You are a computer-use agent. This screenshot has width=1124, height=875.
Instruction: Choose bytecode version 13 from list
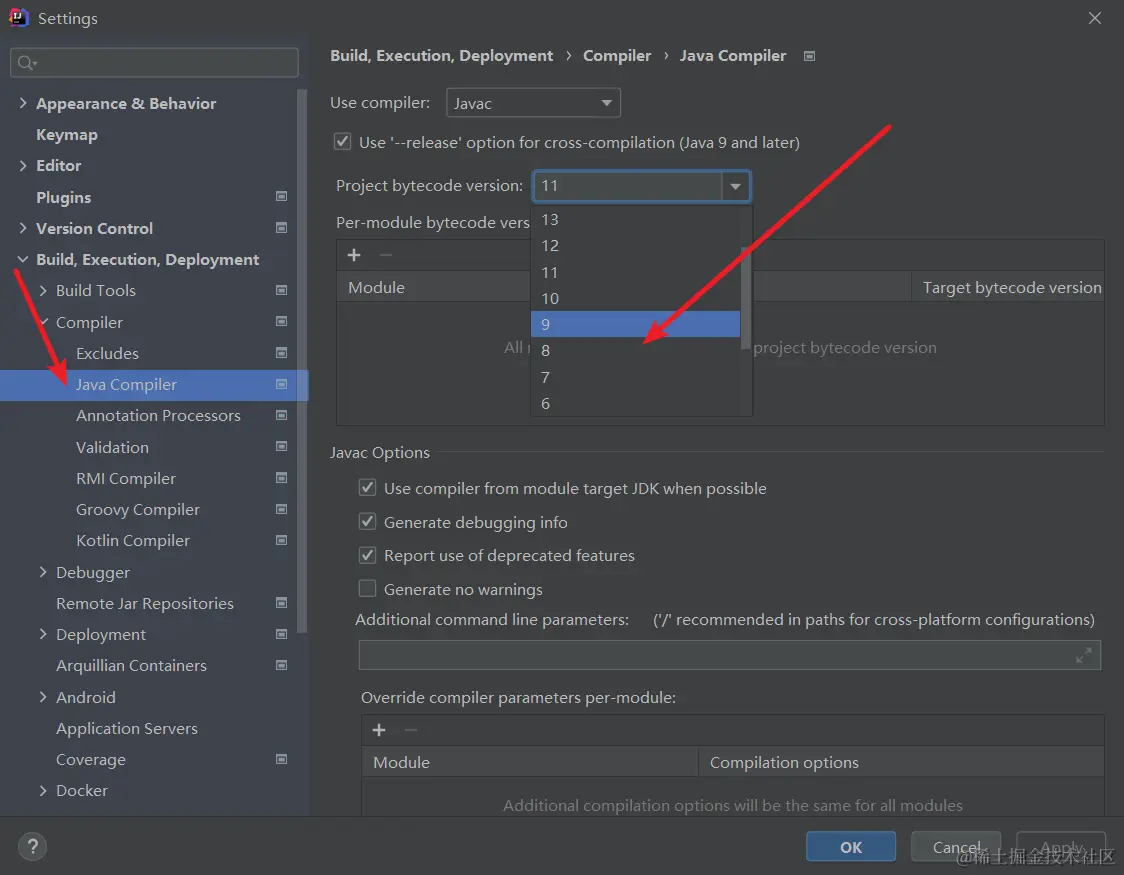coord(635,219)
